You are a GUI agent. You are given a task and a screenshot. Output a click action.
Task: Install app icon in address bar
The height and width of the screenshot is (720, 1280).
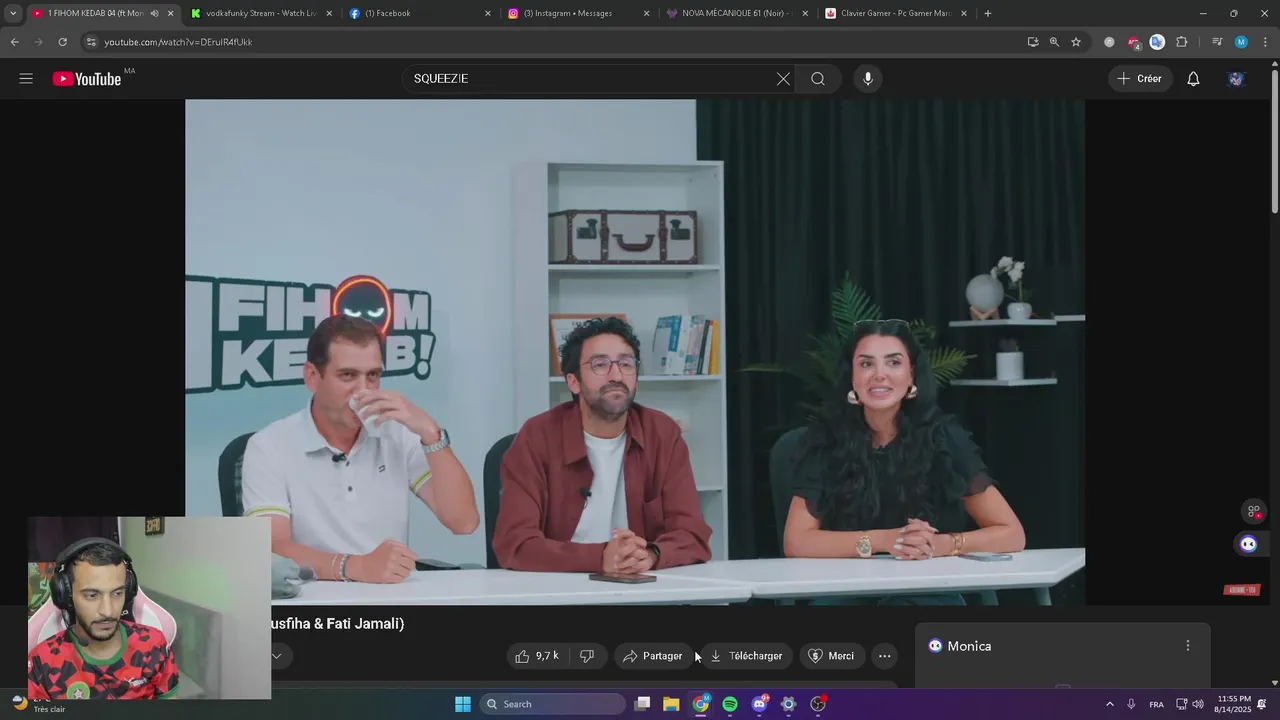1033,42
